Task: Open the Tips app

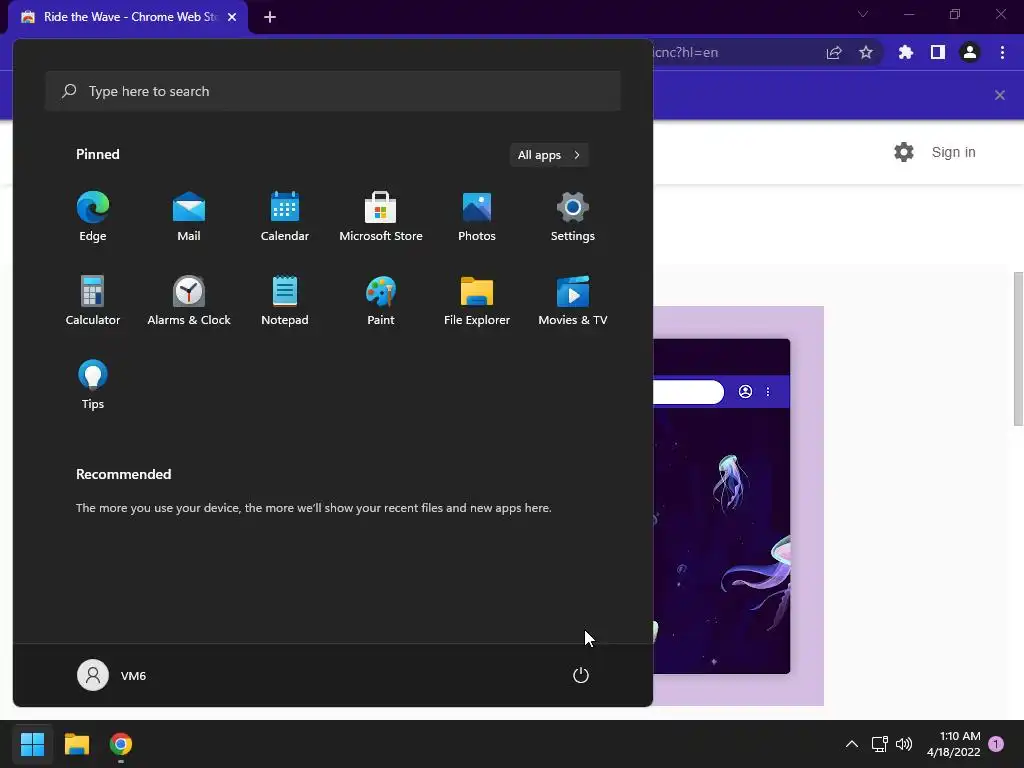Action: pos(93,384)
